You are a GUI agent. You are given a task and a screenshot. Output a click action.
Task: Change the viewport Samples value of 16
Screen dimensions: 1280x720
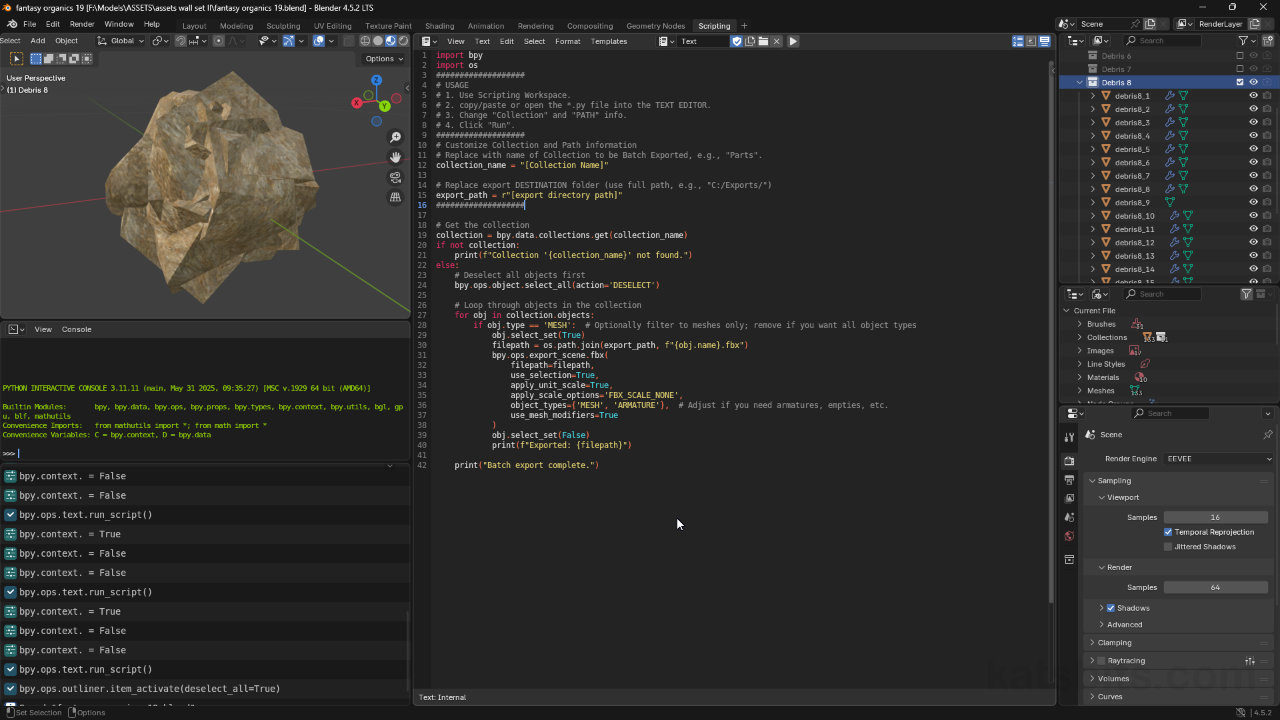pyautogui.click(x=1216, y=517)
